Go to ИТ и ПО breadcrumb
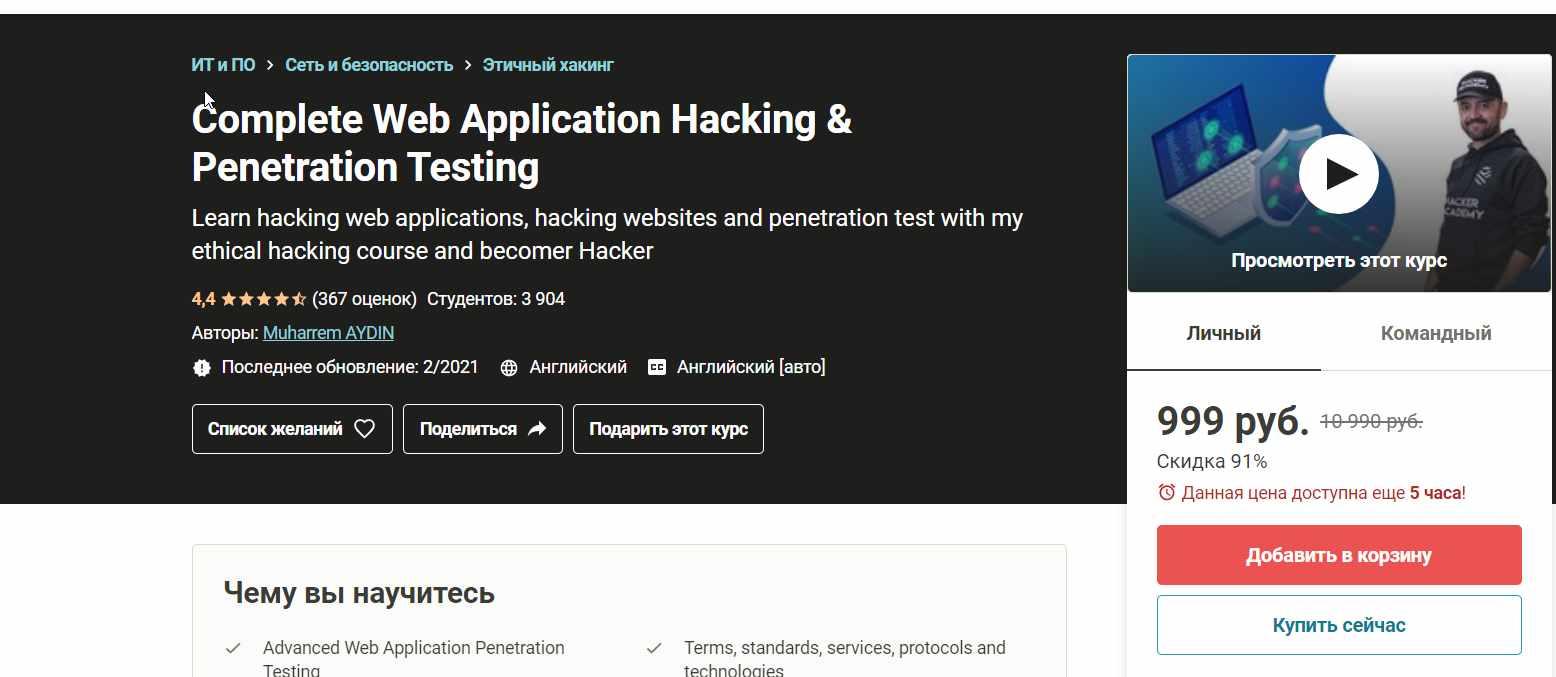This screenshot has height=677, width=1556. click(223, 65)
